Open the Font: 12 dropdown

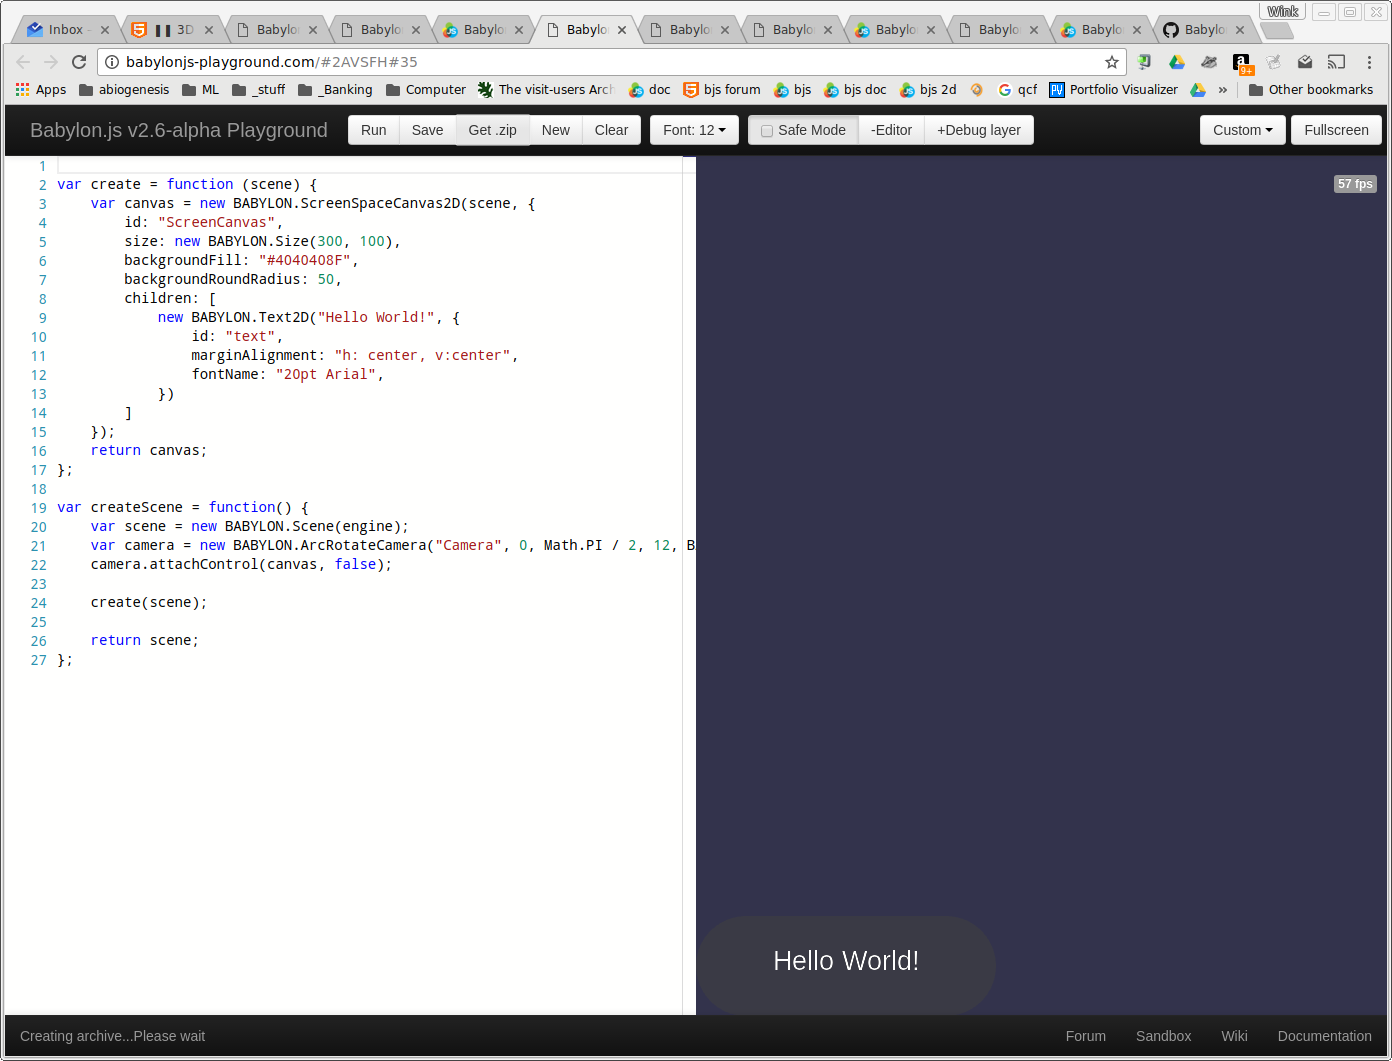(694, 130)
